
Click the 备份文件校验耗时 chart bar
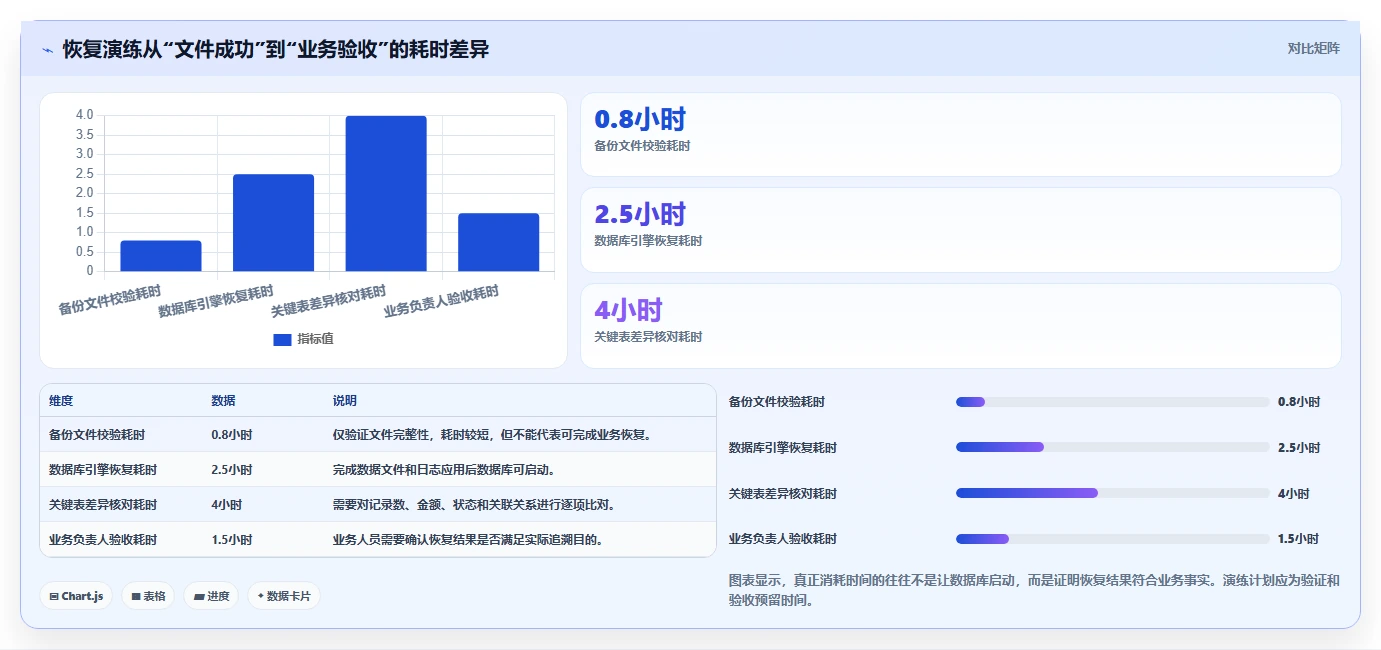[161, 256]
